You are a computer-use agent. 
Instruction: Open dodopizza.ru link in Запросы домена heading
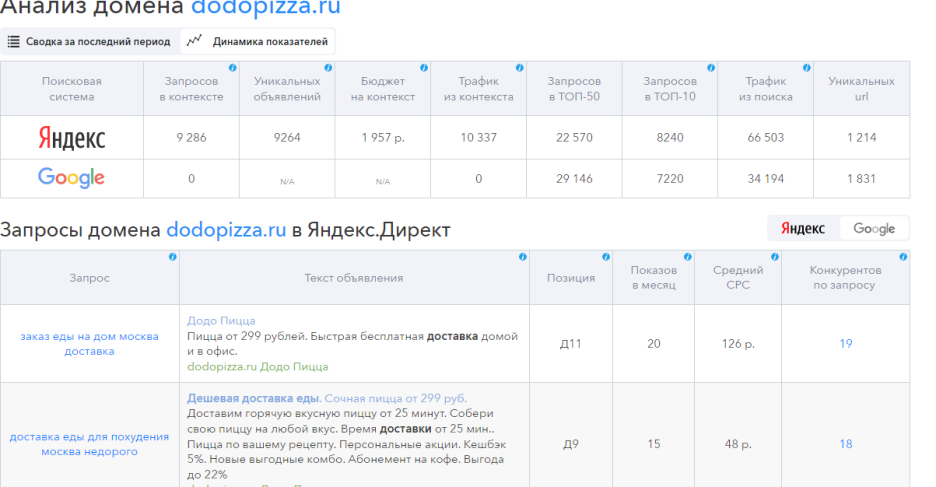226,230
